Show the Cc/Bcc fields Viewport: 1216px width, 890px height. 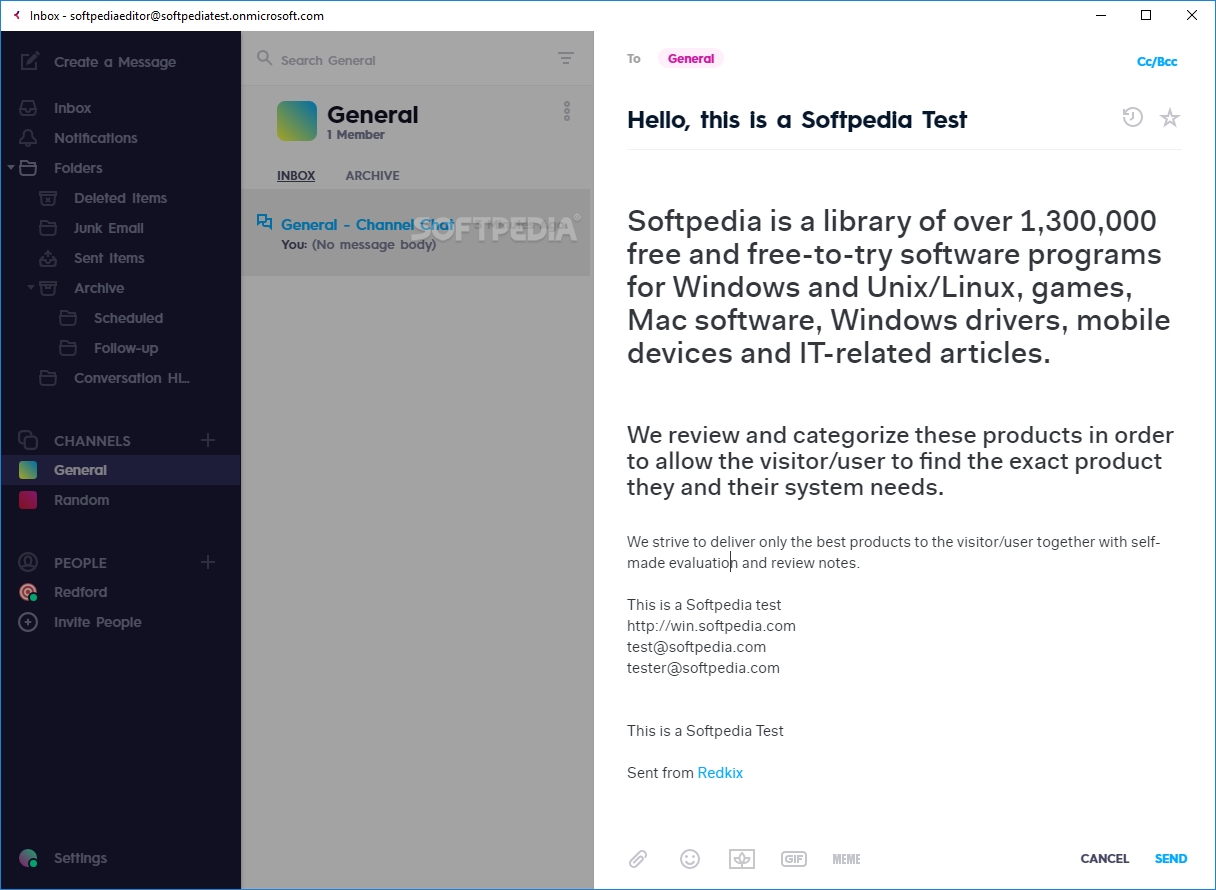pyautogui.click(x=1157, y=62)
